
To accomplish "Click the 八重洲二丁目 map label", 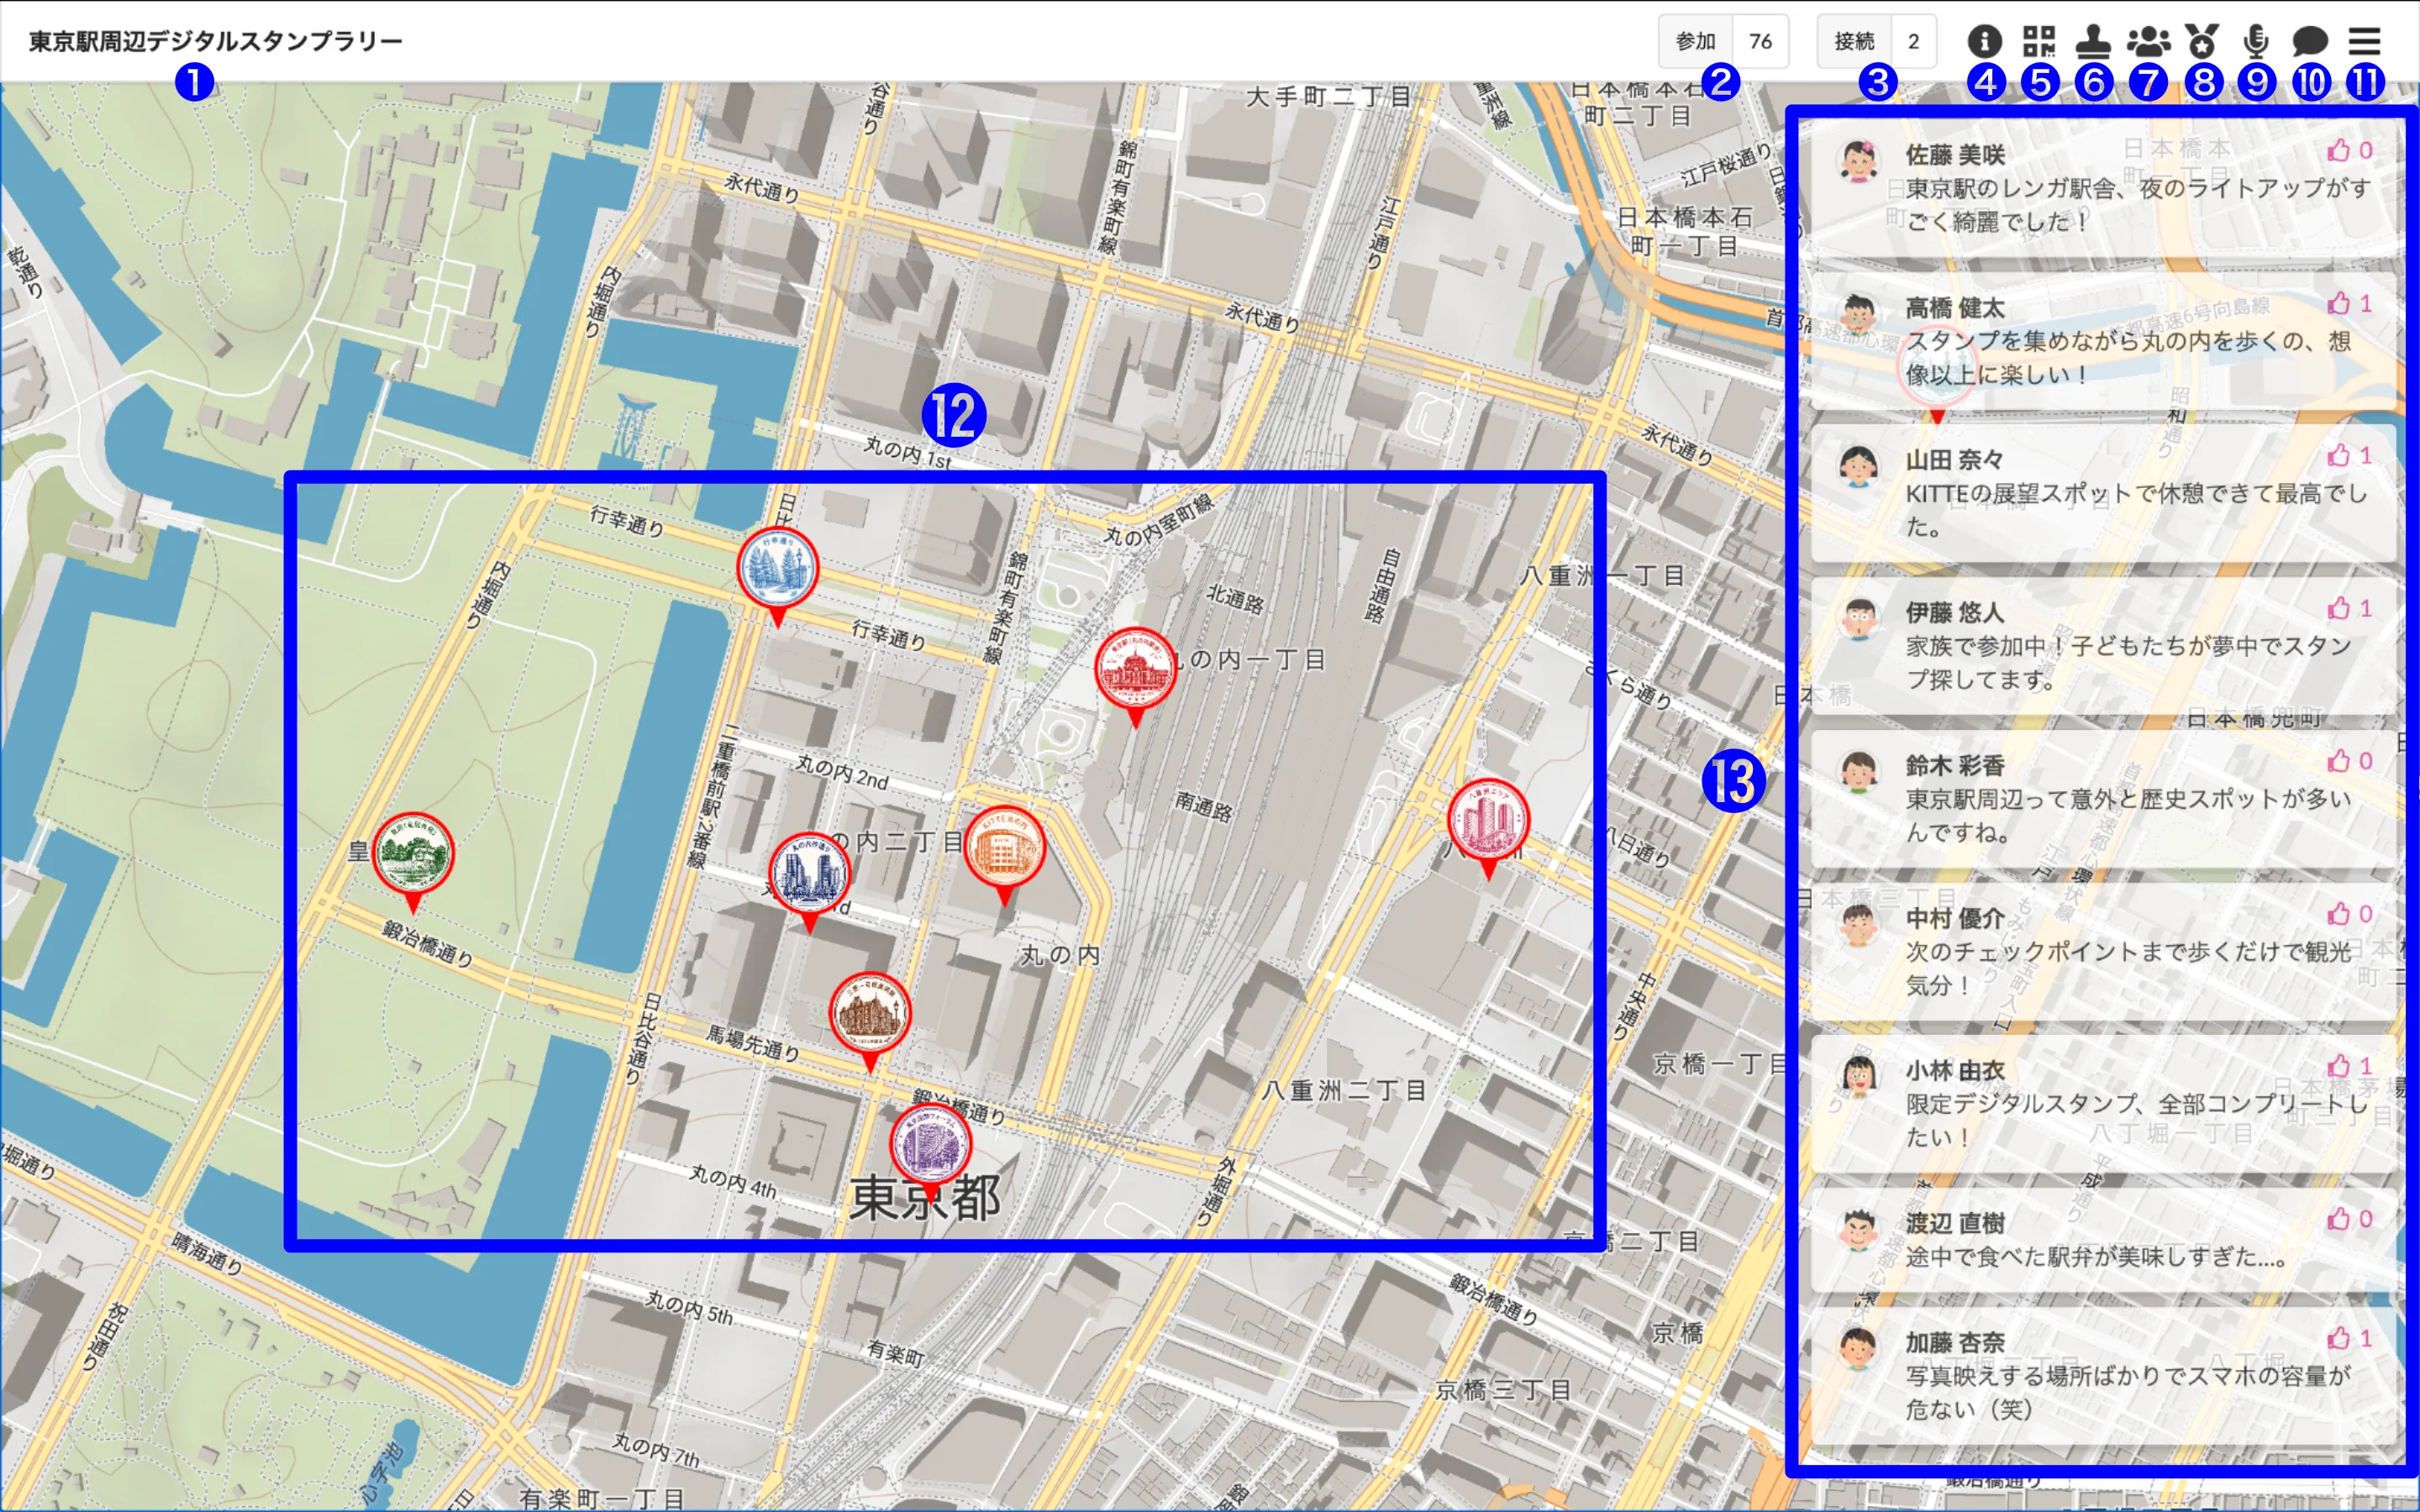I will click(x=1343, y=1090).
